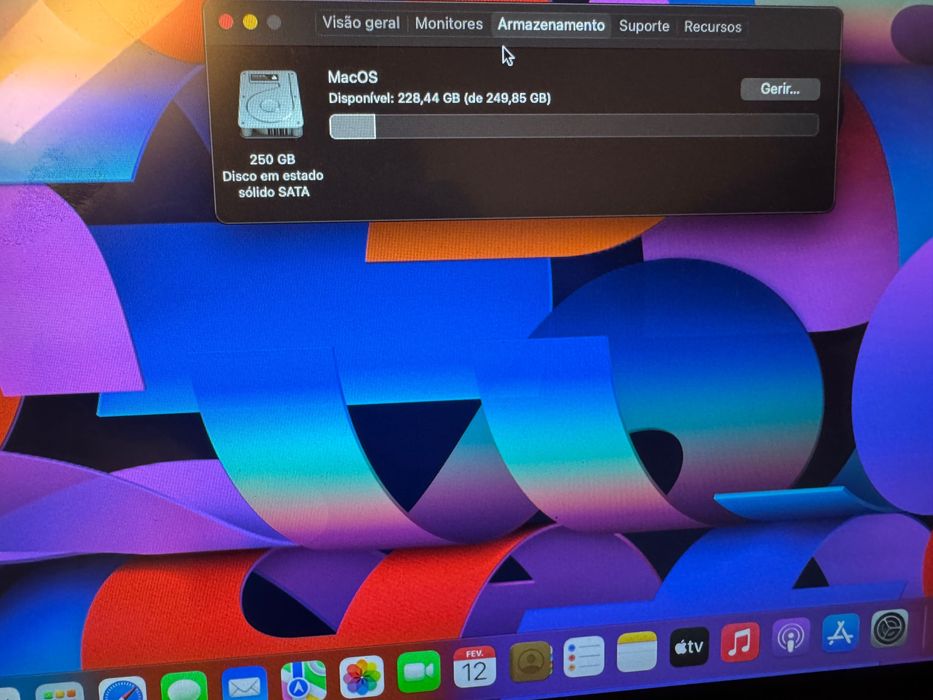This screenshot has height=700, width=933.
Task: Click the MacOS volume name
Action: point(352,77)
